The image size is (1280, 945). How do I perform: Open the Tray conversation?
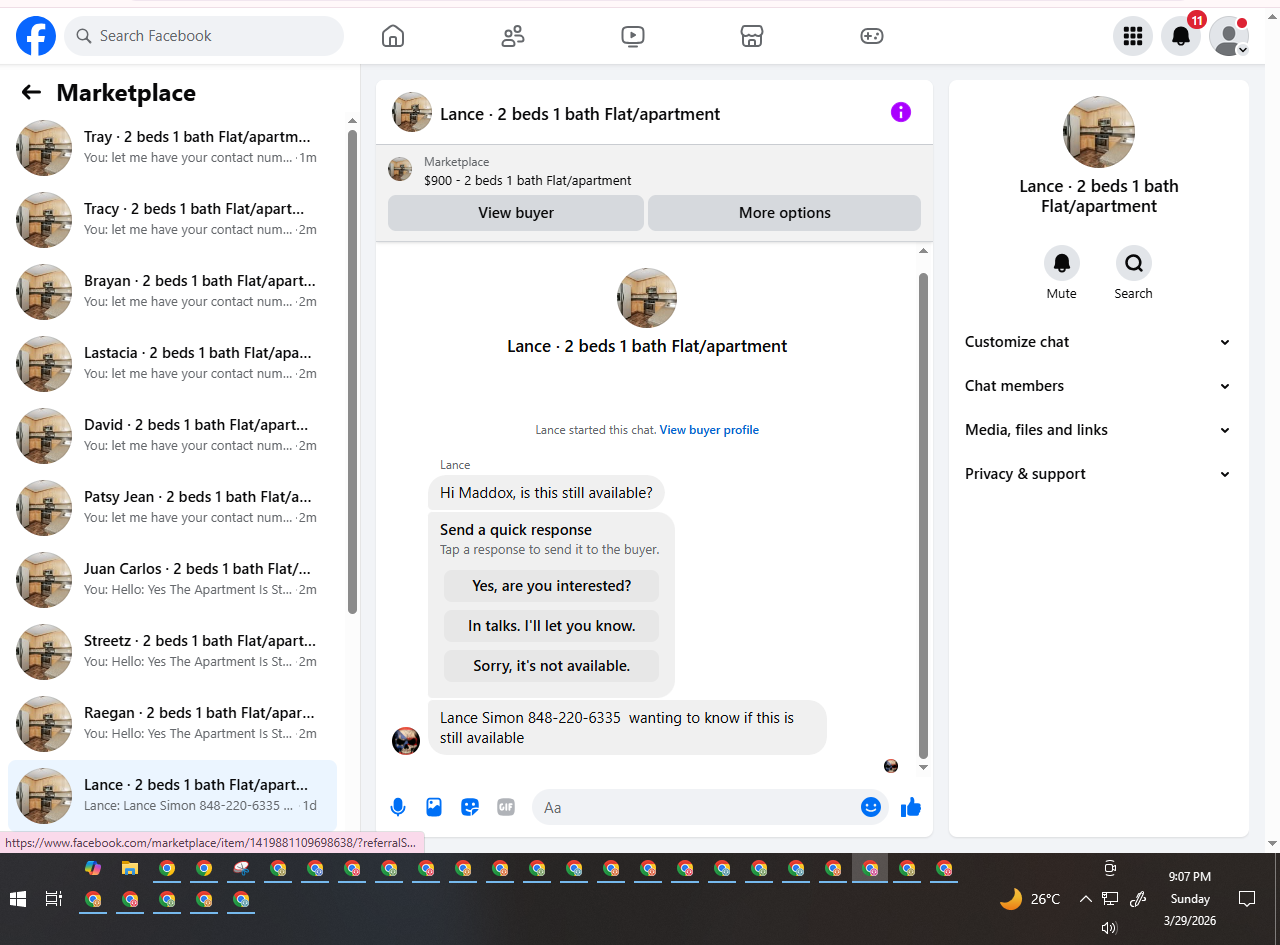coord(172,148)
